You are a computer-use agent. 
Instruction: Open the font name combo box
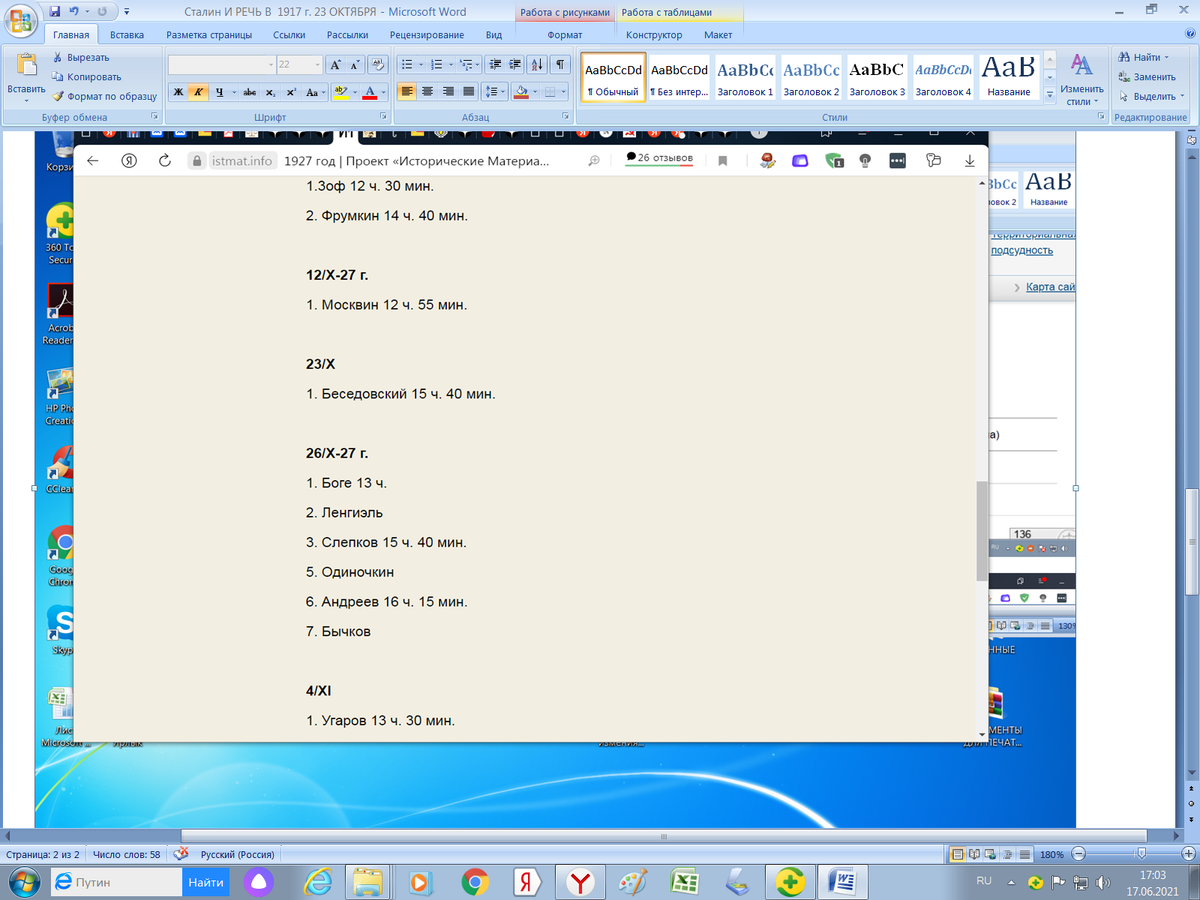click(221, 64)
